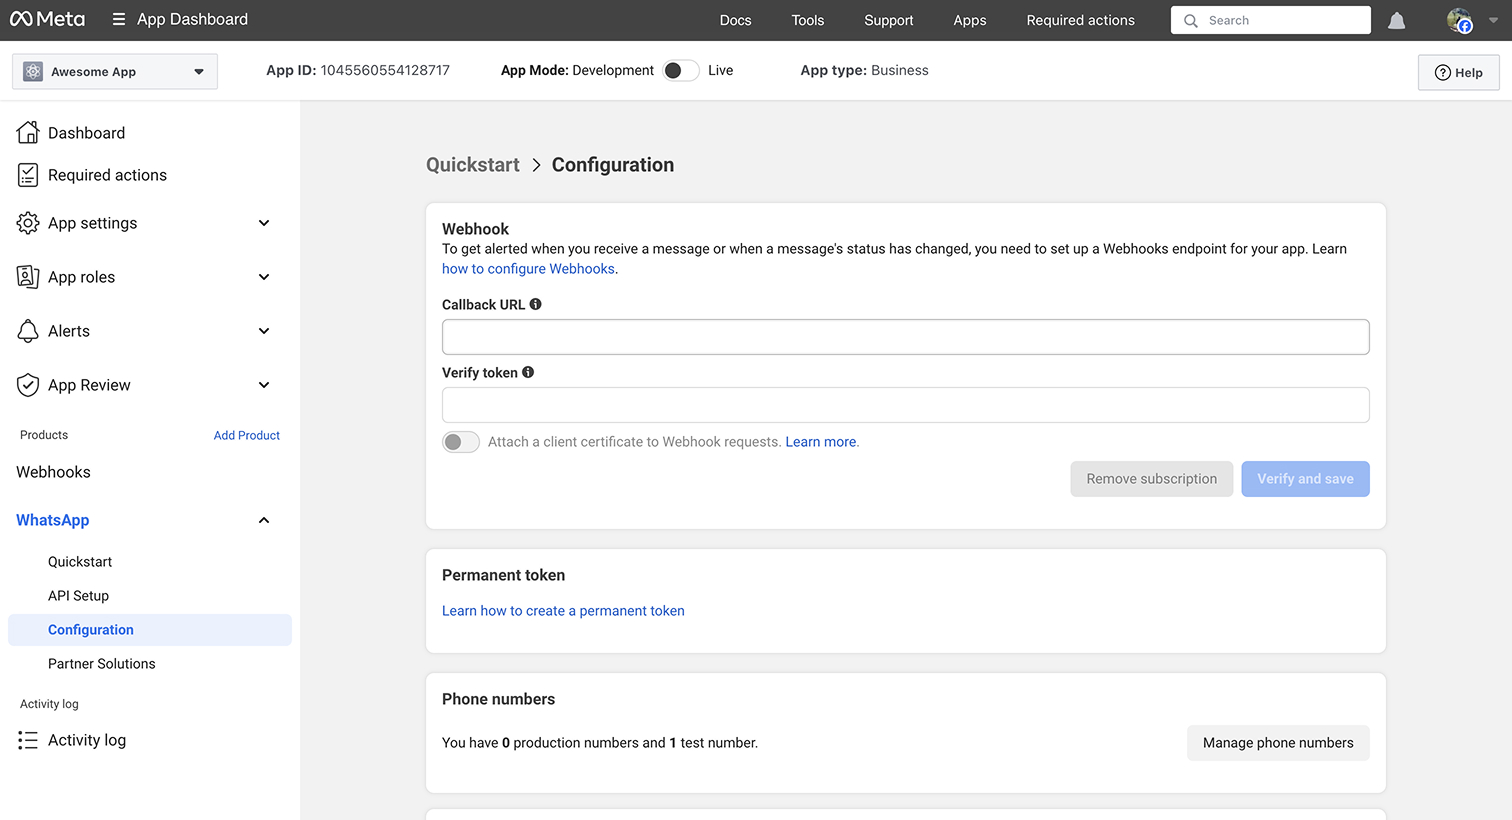Viewport: 1512px width, 820px height.
Task: Click the App roles icon
Action: point(27,277)
